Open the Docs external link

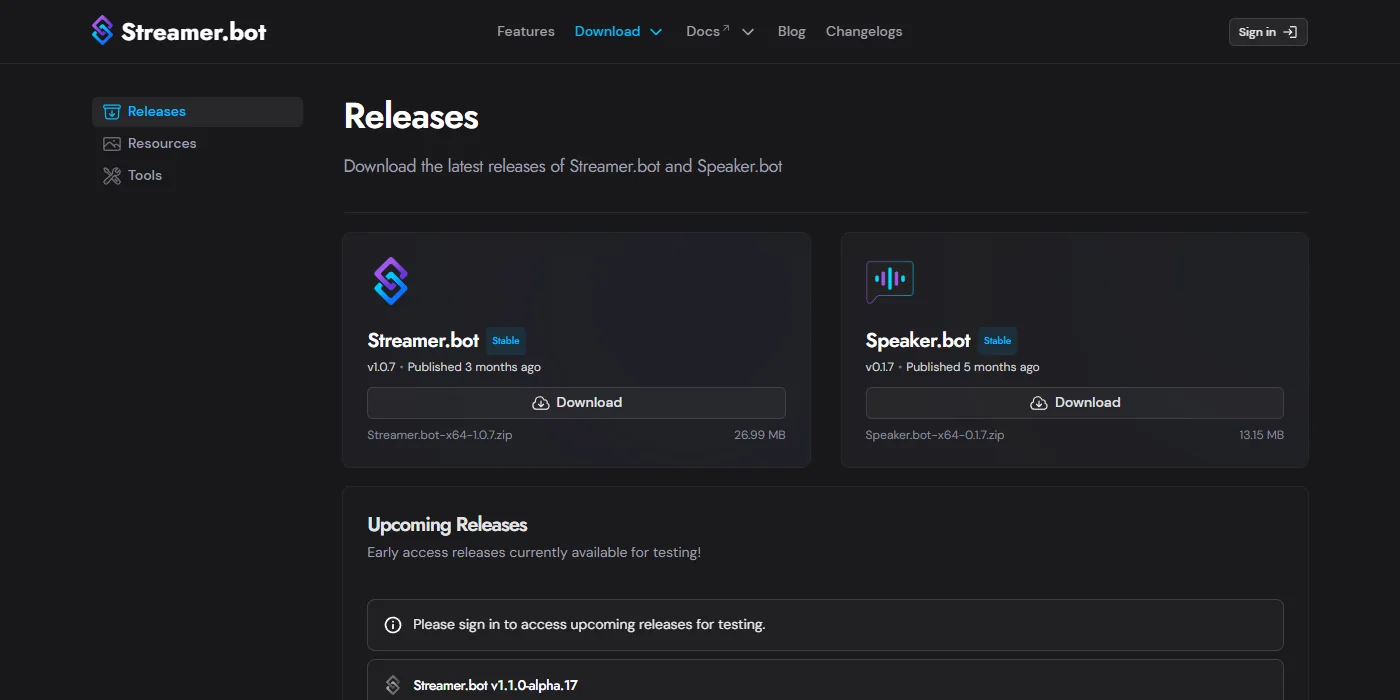(708, 31)
